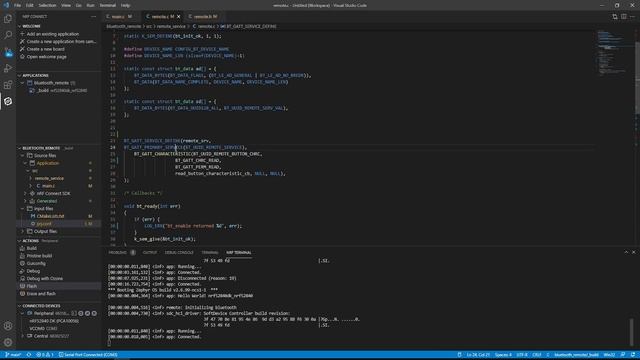Screen dimensions: 640x360
Task: Click Create a new board
Action: 45,49
